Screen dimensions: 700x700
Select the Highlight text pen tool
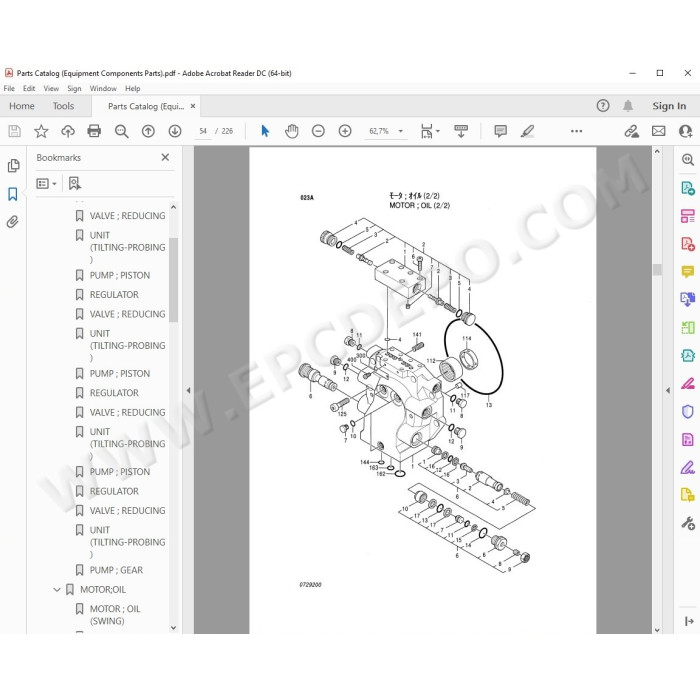pyautogui.click(x=528, y=131)
